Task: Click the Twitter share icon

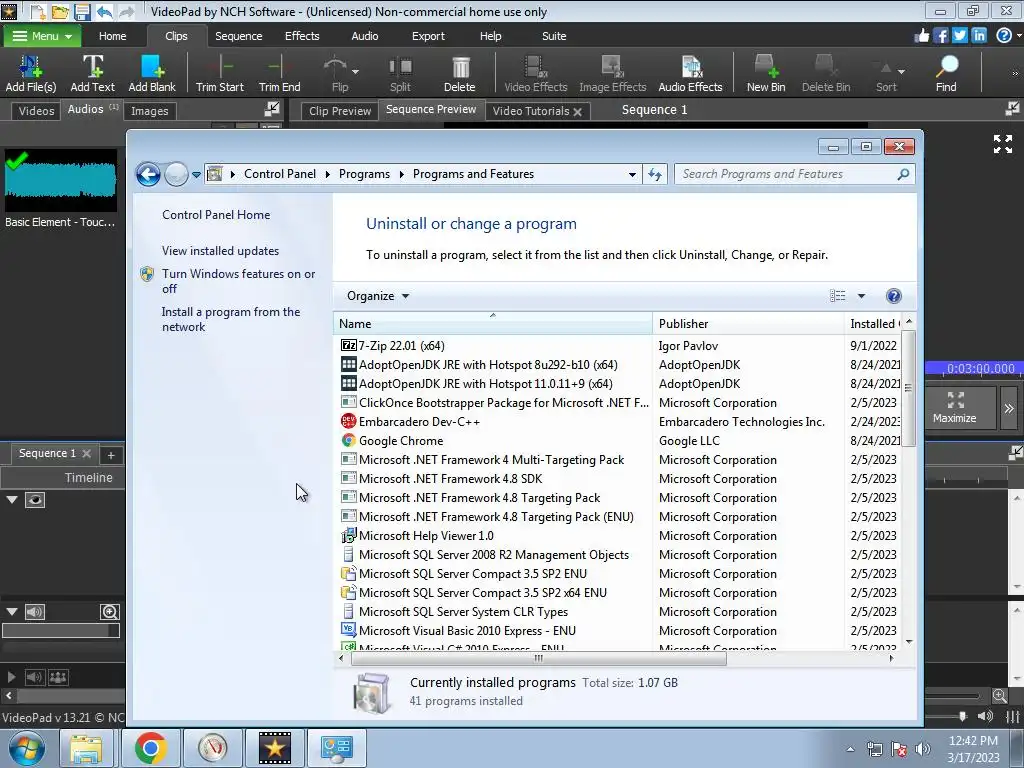Action: tap(959, 35)
